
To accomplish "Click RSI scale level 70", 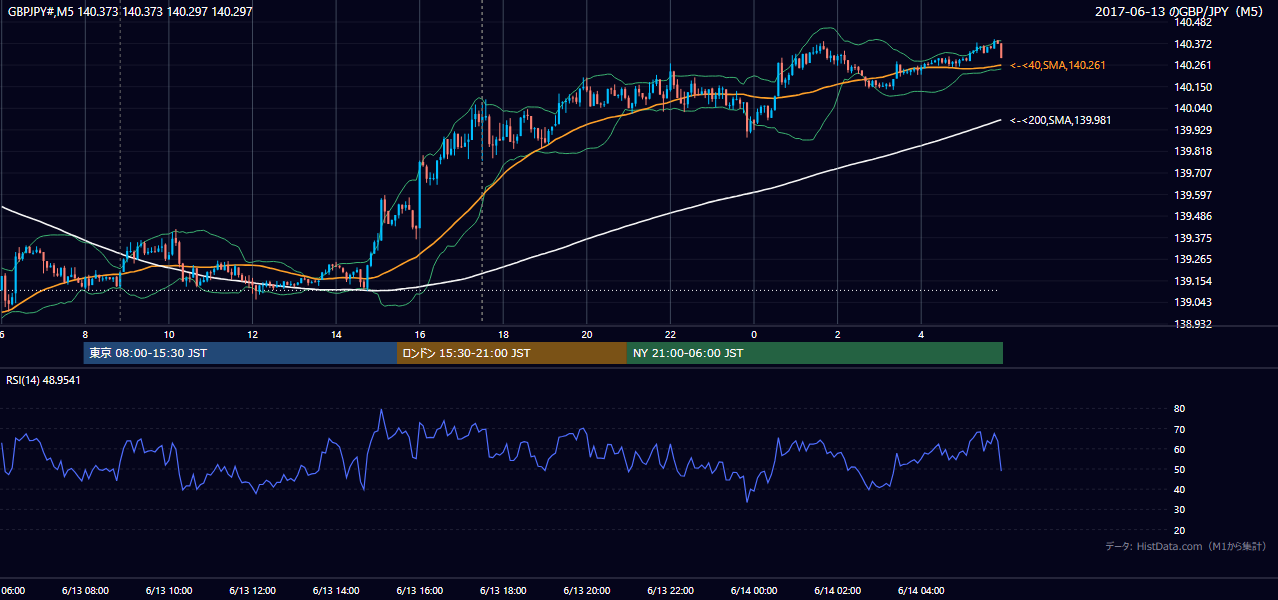I will (1179, 429).
